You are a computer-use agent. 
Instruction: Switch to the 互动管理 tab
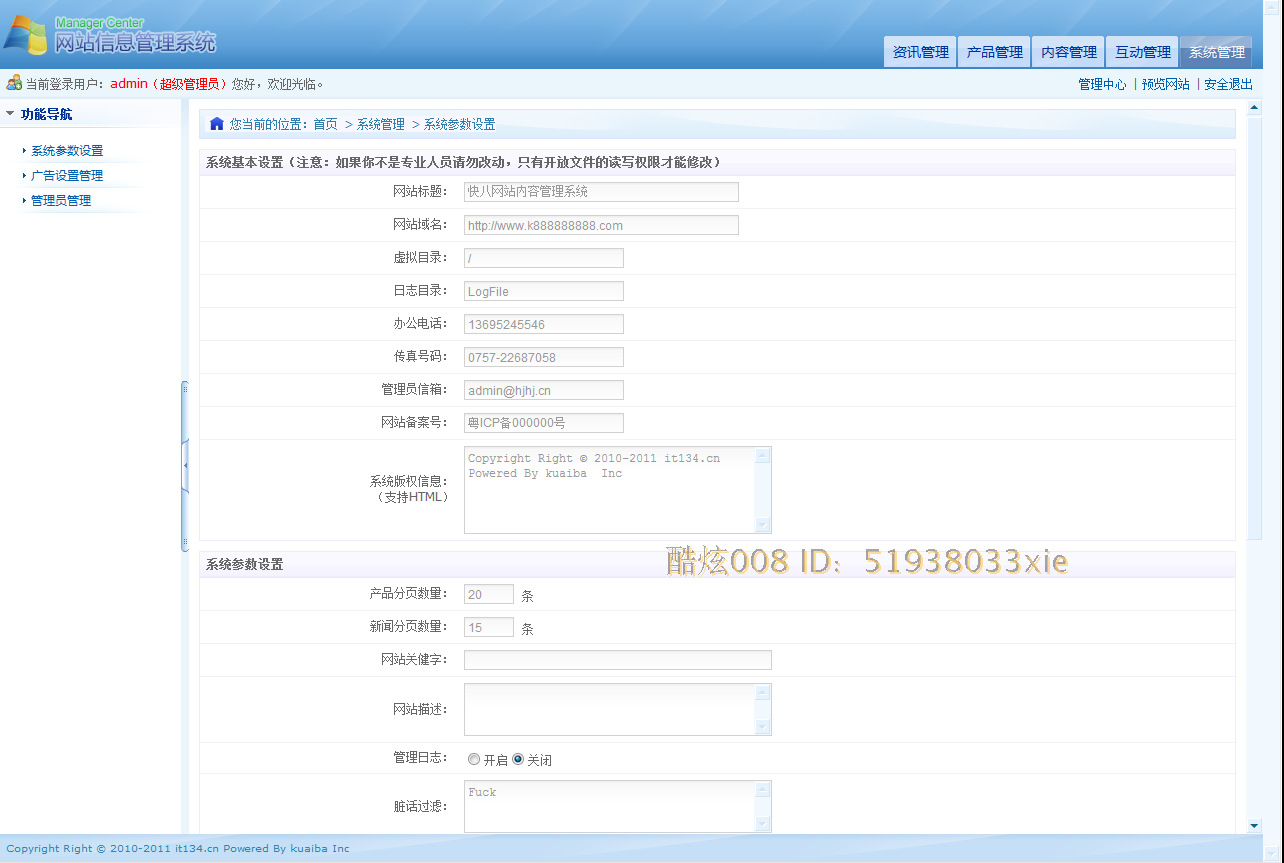pos(1141,52)
